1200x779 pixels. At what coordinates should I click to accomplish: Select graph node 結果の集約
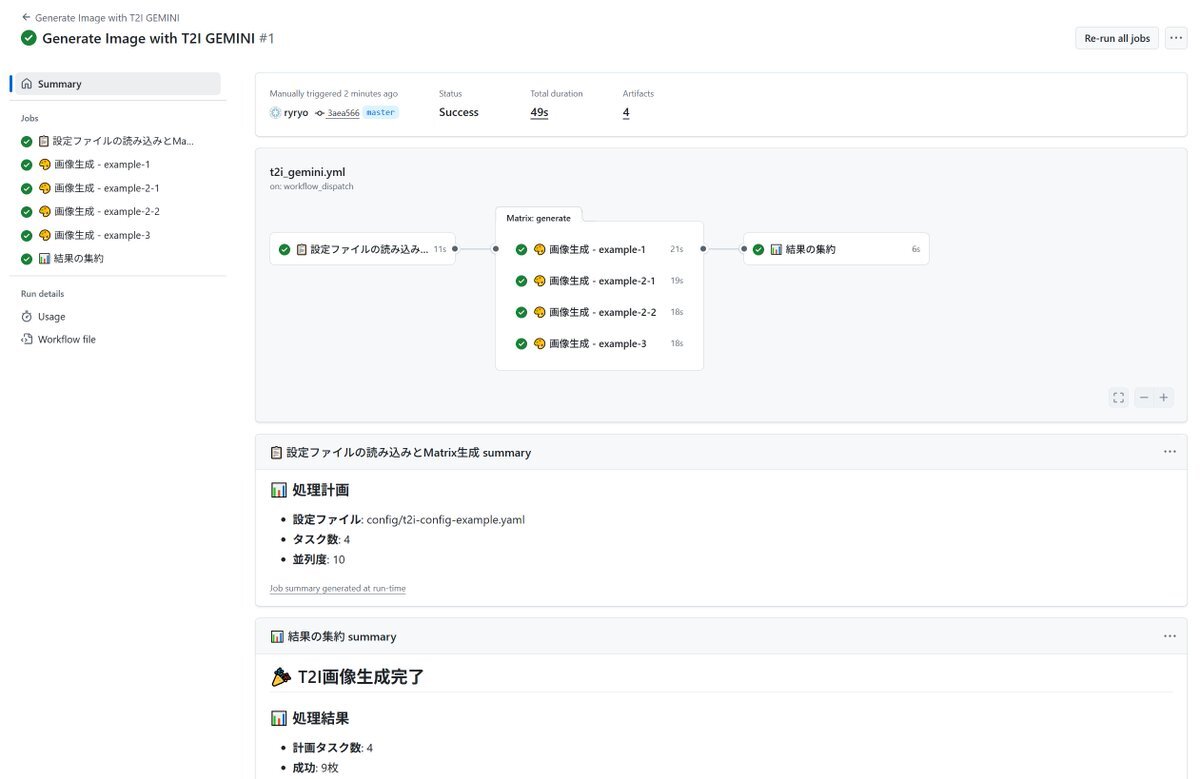point(836,249)
